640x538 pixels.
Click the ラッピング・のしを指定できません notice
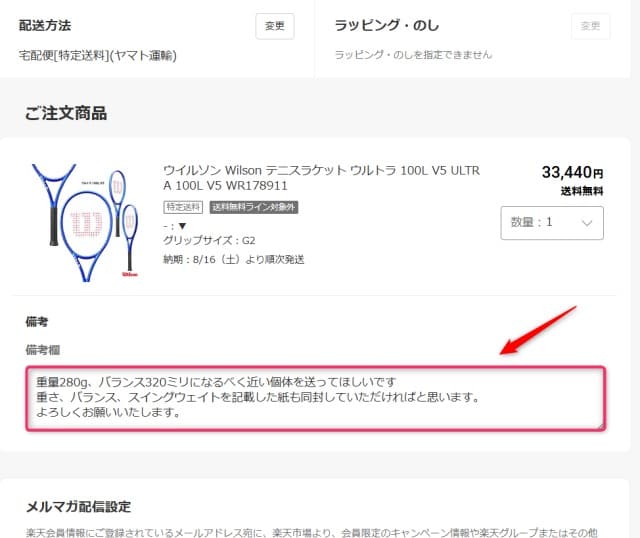(413, 55)
